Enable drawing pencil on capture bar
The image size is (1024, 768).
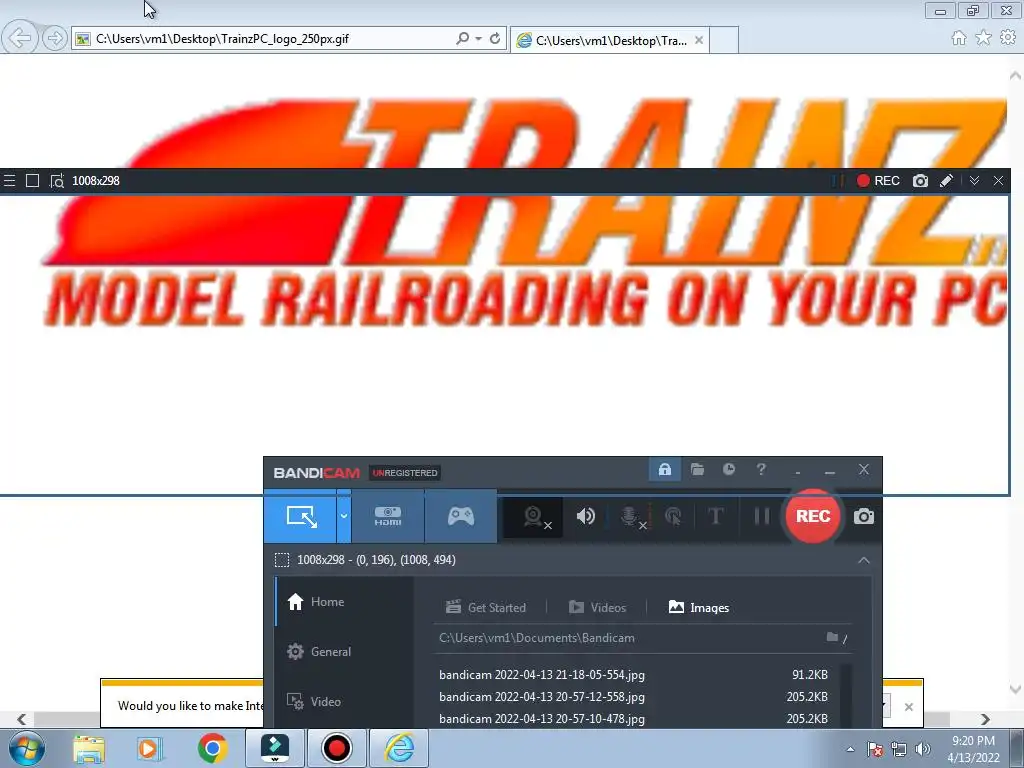point(946,181)
